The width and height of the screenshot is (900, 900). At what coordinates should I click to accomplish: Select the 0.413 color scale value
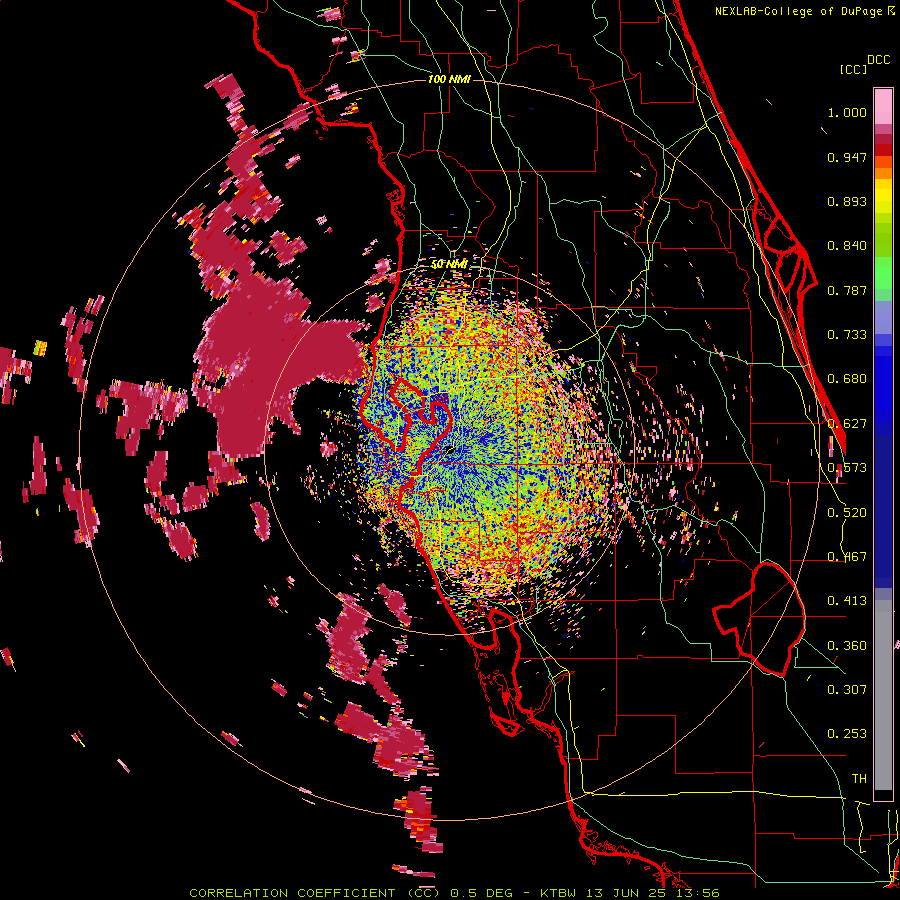847,601
